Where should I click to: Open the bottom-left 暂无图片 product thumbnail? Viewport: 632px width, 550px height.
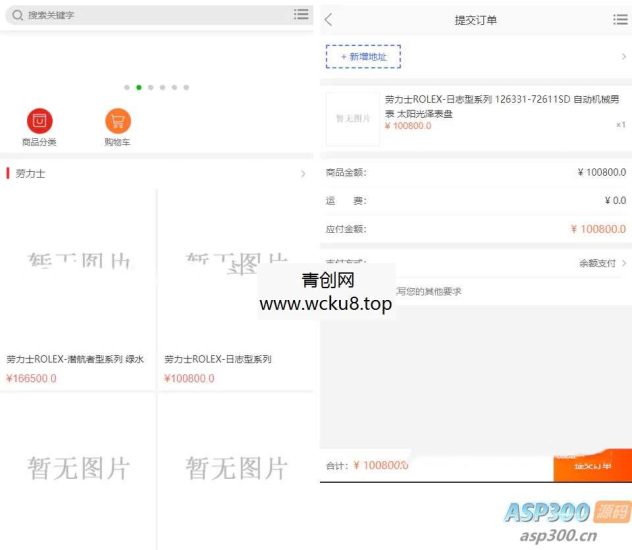pyautogui.click(x=78, y=469)
